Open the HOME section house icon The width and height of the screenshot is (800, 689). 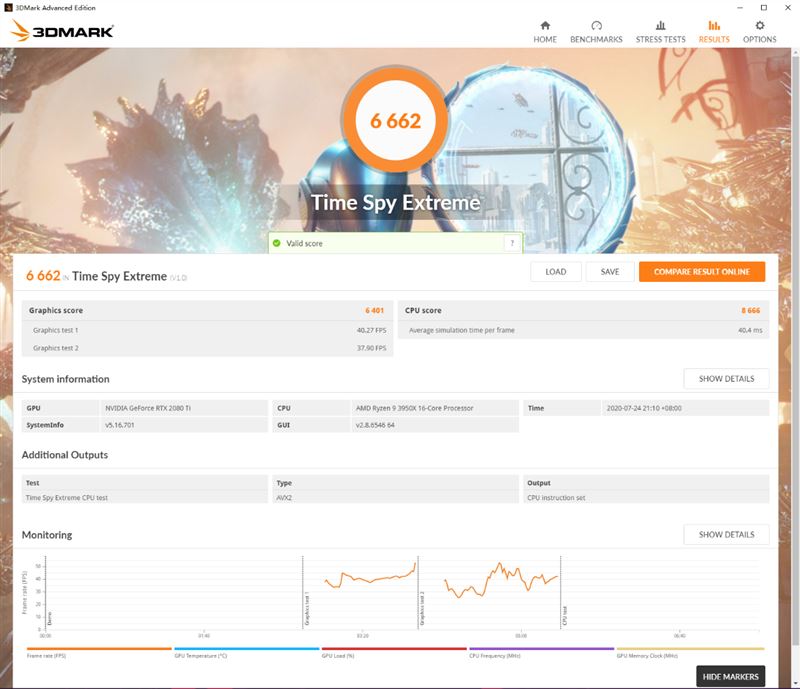545,26
